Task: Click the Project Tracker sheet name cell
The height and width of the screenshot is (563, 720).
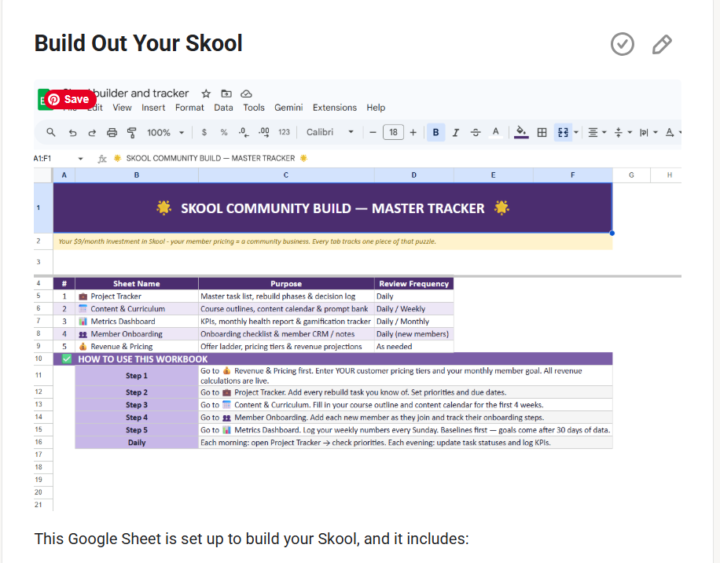Action: pos(137,296)
